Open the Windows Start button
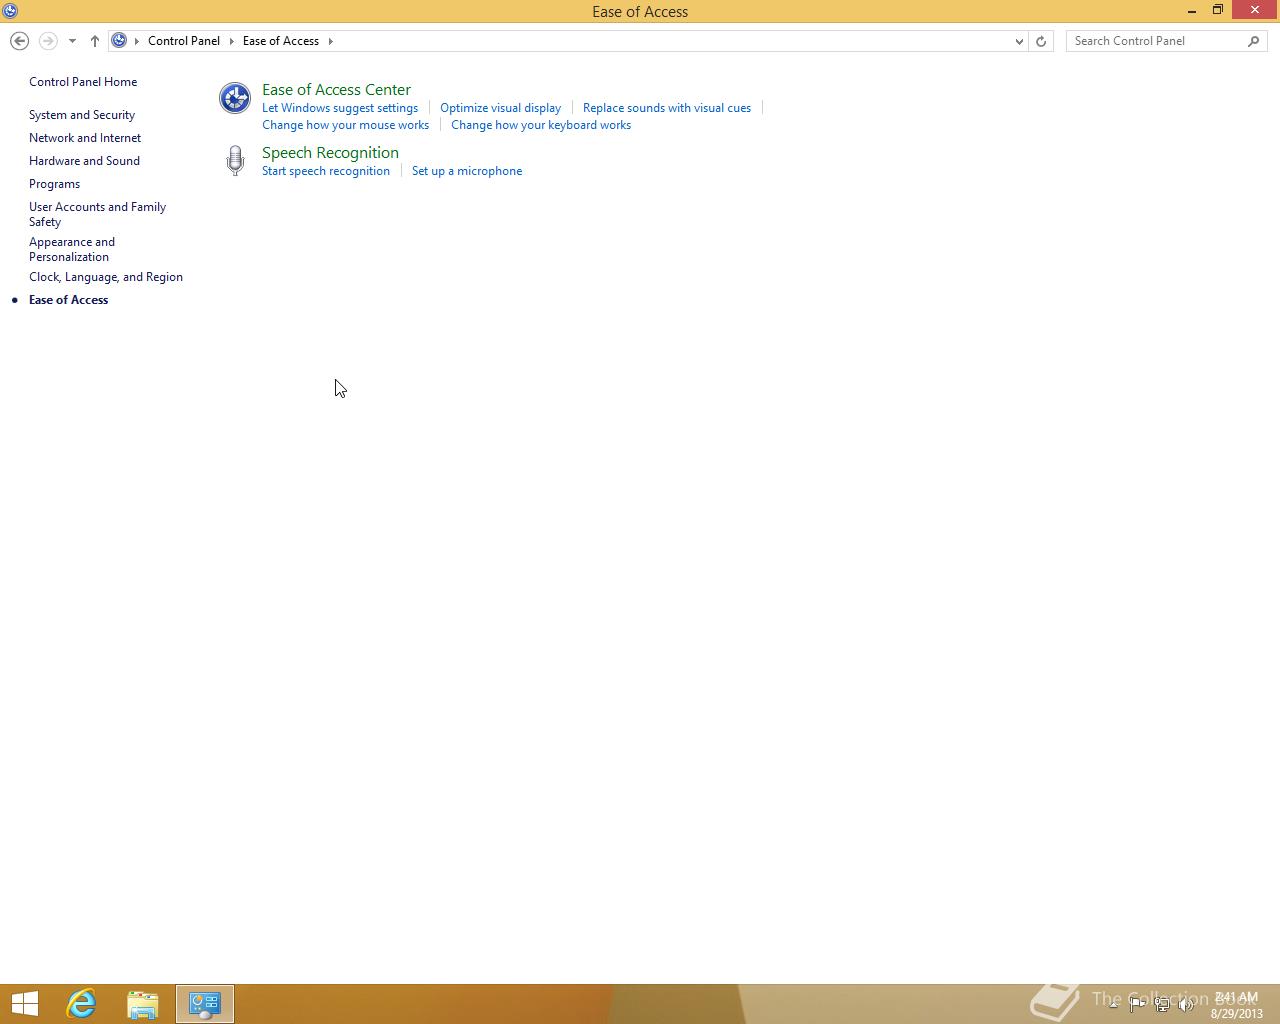 [x=25, y=1004]
